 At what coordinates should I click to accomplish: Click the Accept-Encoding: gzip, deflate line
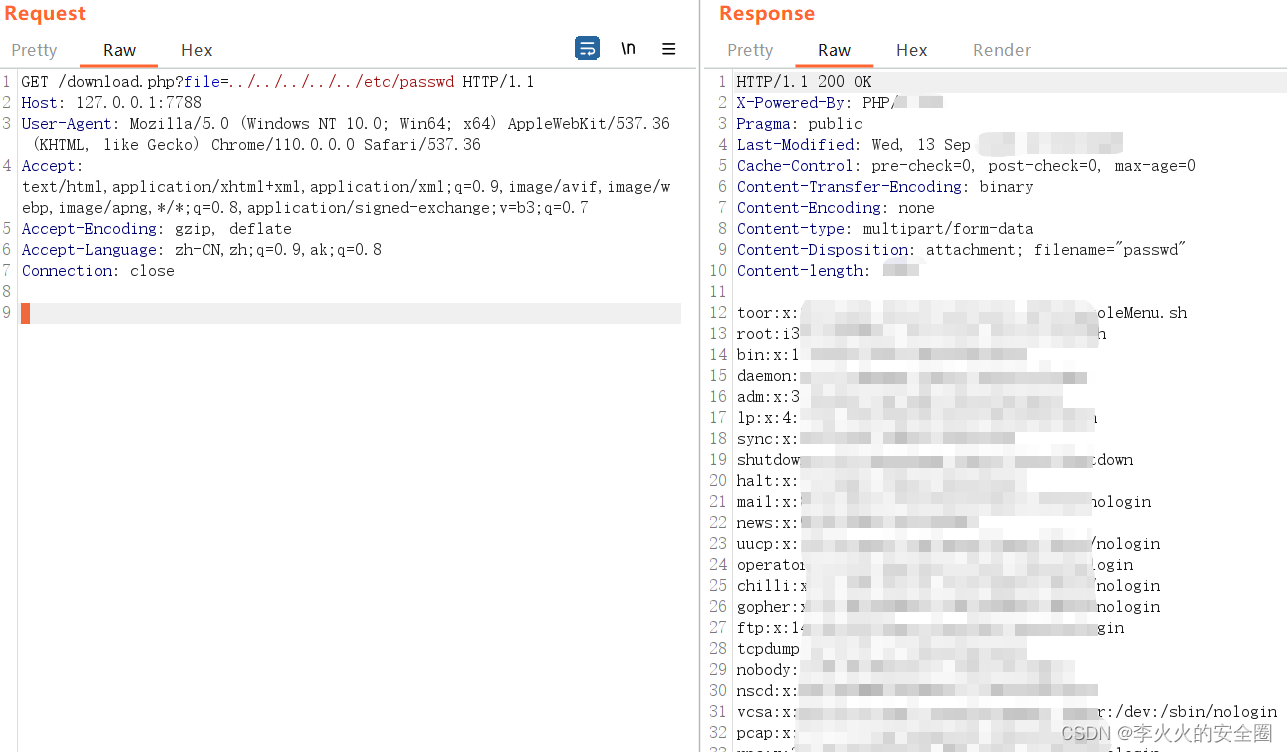157,229
